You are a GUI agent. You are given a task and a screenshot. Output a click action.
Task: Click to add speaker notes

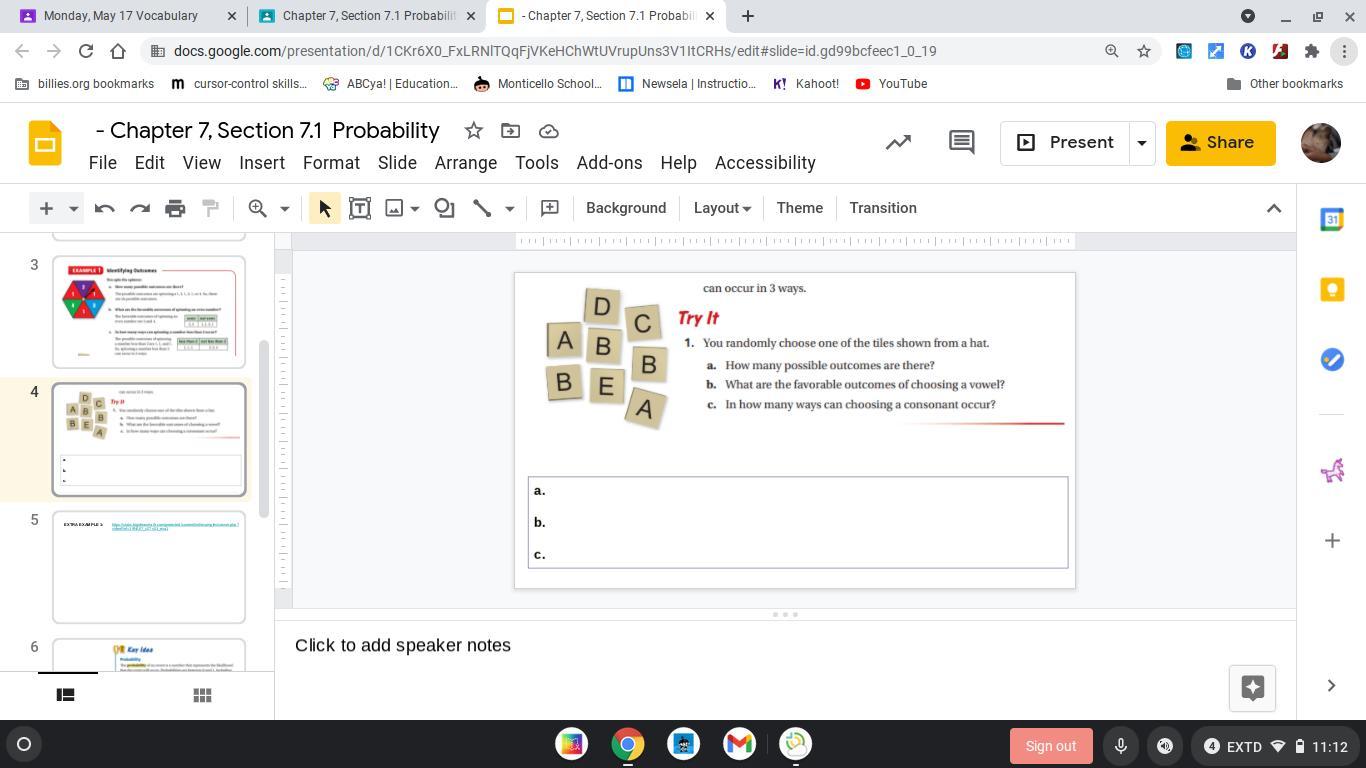(x=403, y=645)
